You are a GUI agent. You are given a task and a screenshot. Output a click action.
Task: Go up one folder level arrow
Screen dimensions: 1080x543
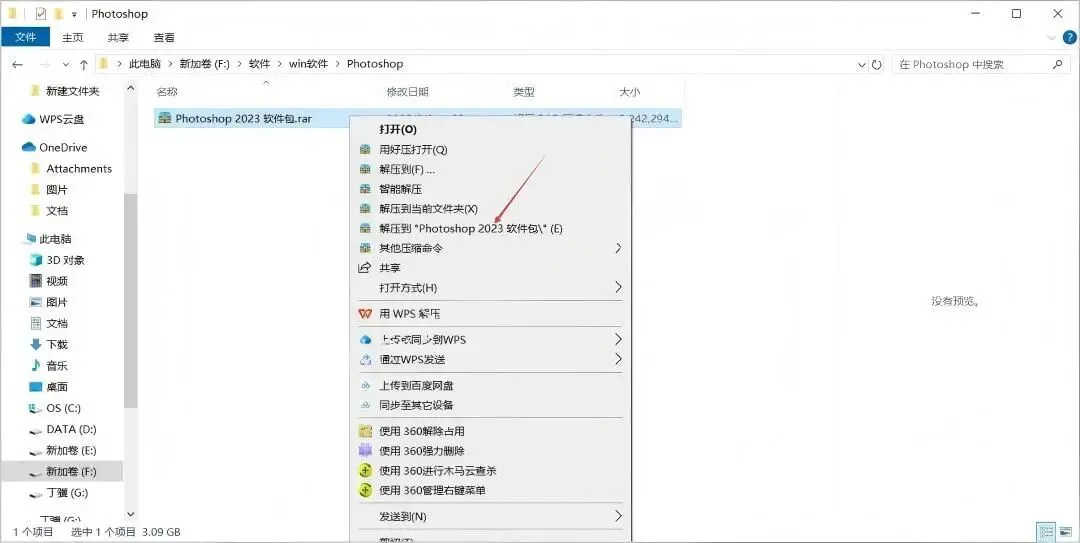(83, 64)
